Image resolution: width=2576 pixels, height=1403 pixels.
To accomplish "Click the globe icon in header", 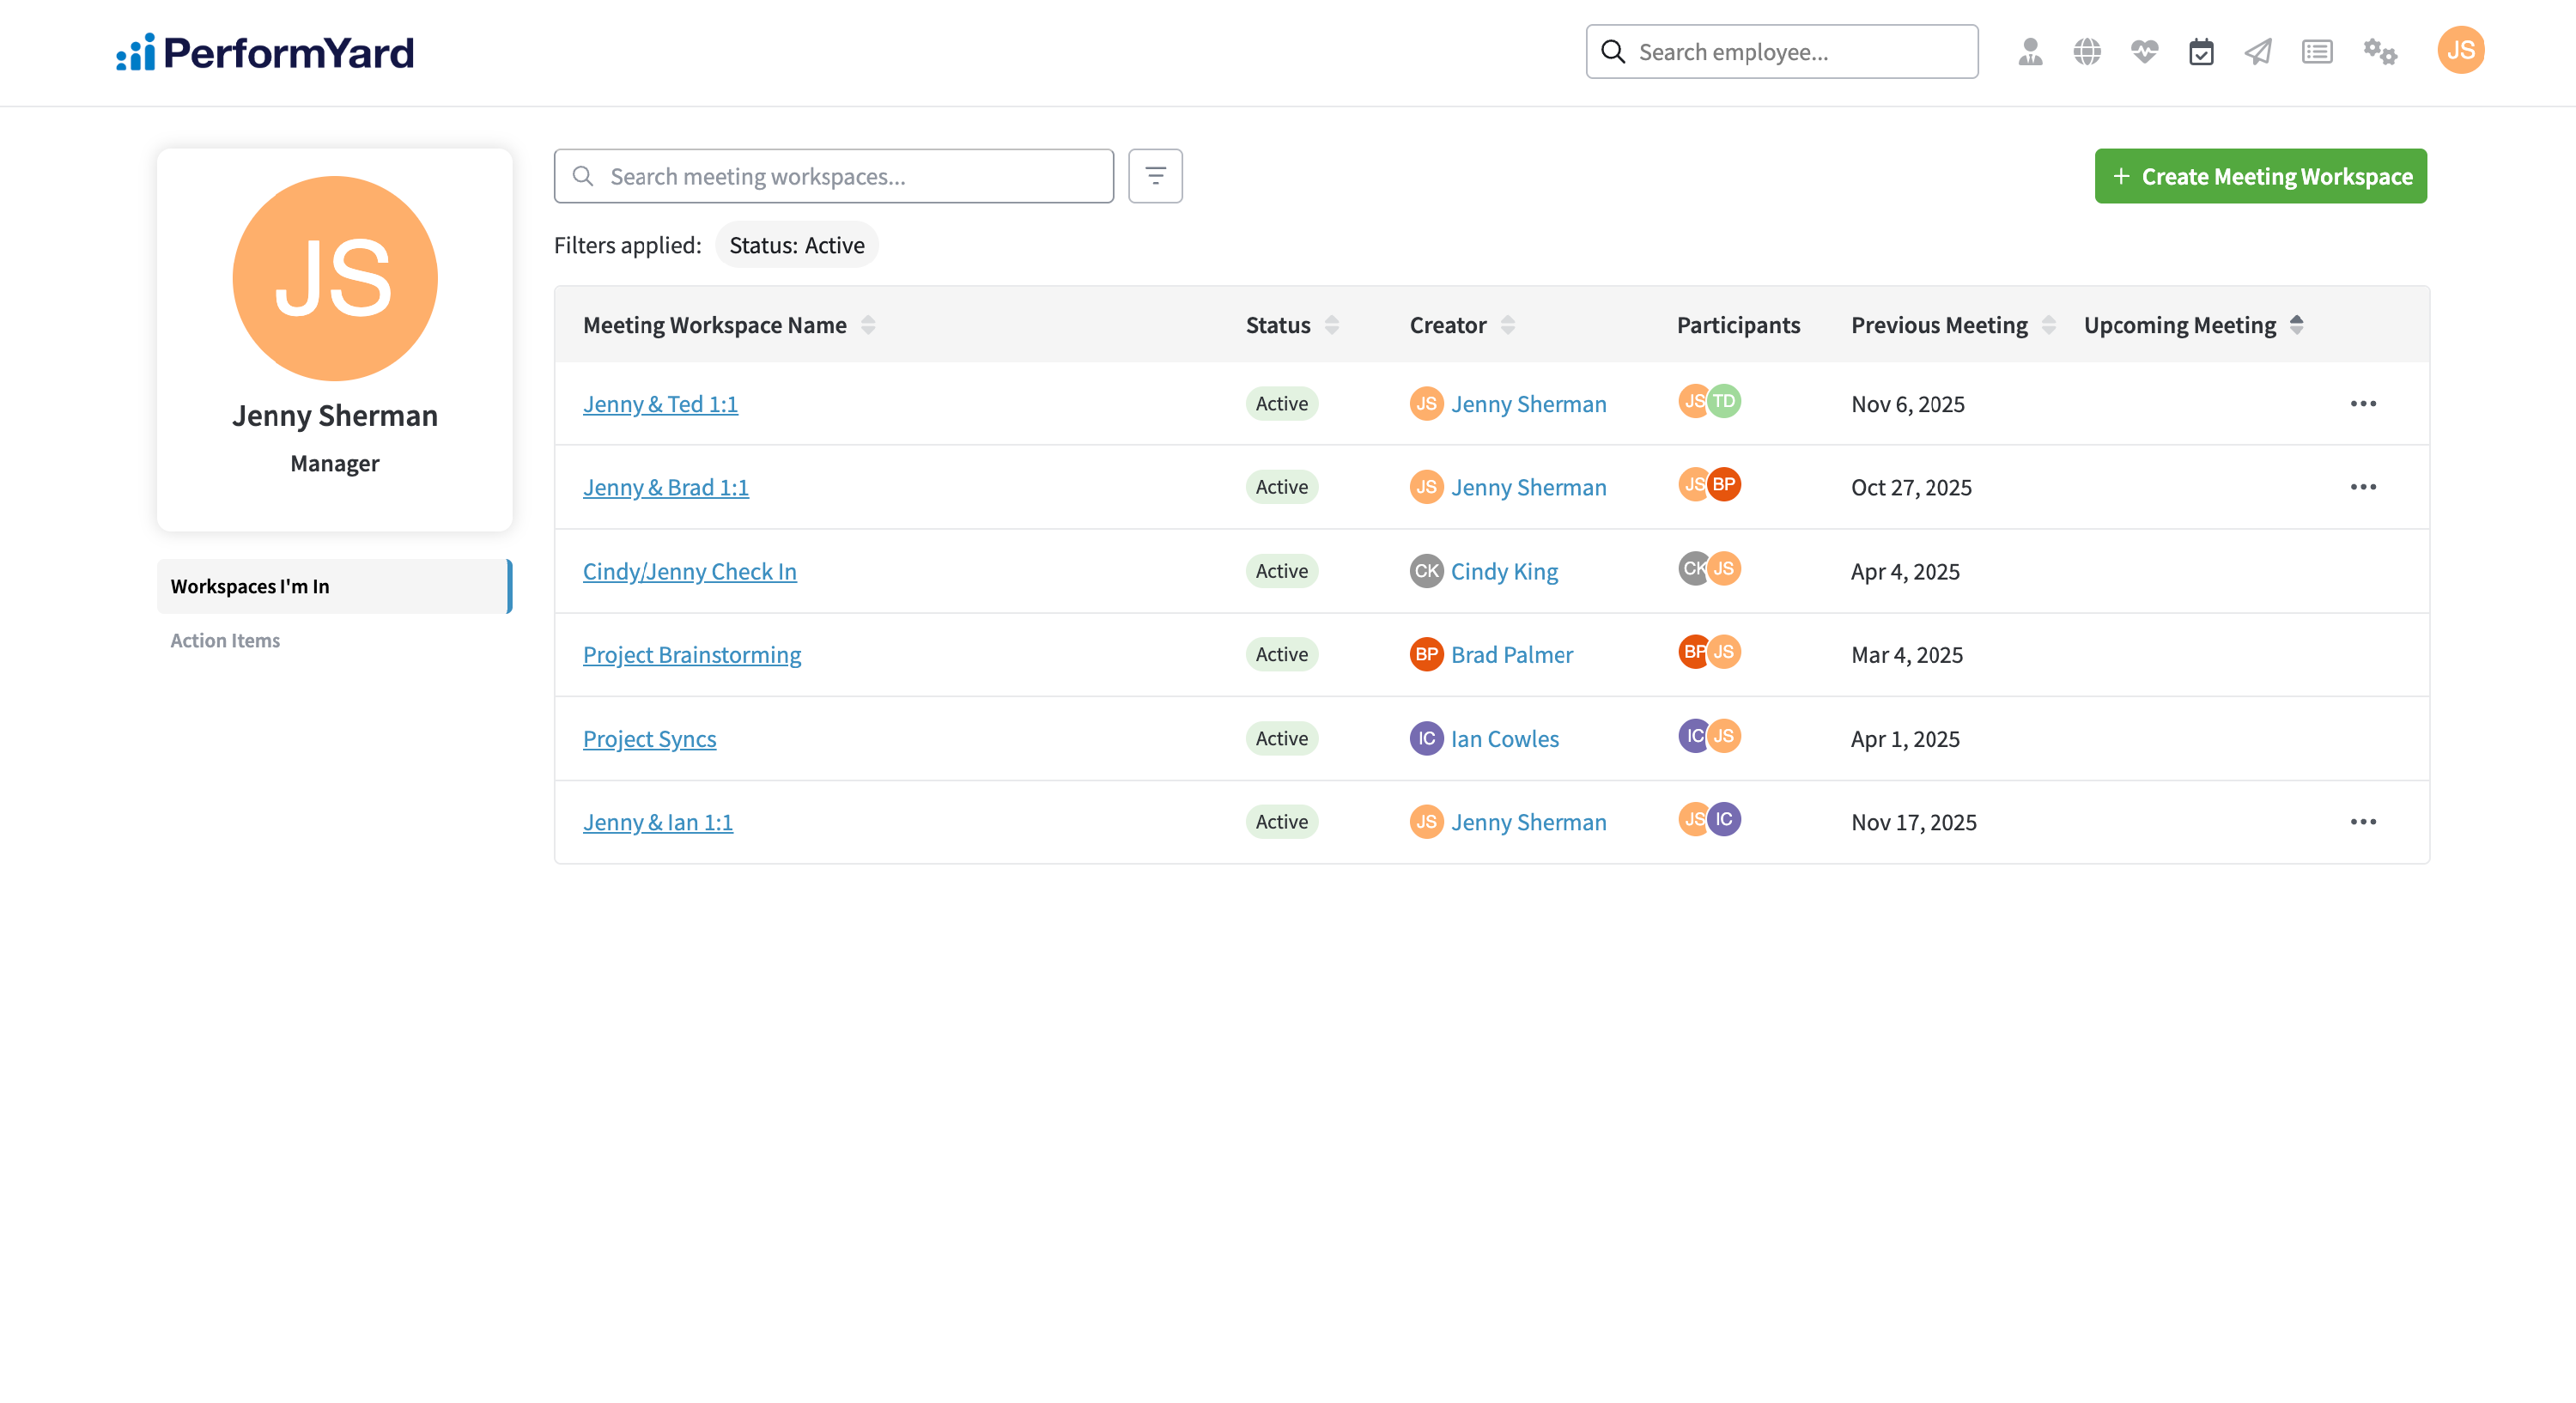I will coord(2086,52).
